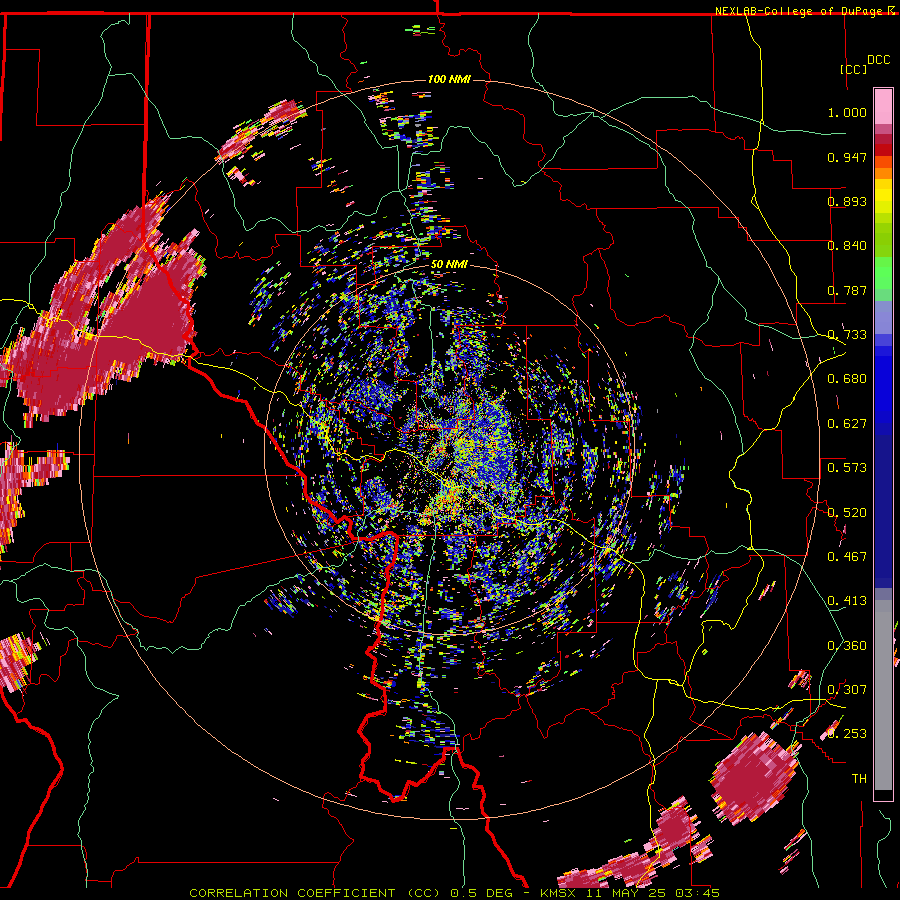Screen dimensions: 900x900
Task: Click the CORRELATION COEFFICIENT (CC) caption text
Action: coord(315,893)
